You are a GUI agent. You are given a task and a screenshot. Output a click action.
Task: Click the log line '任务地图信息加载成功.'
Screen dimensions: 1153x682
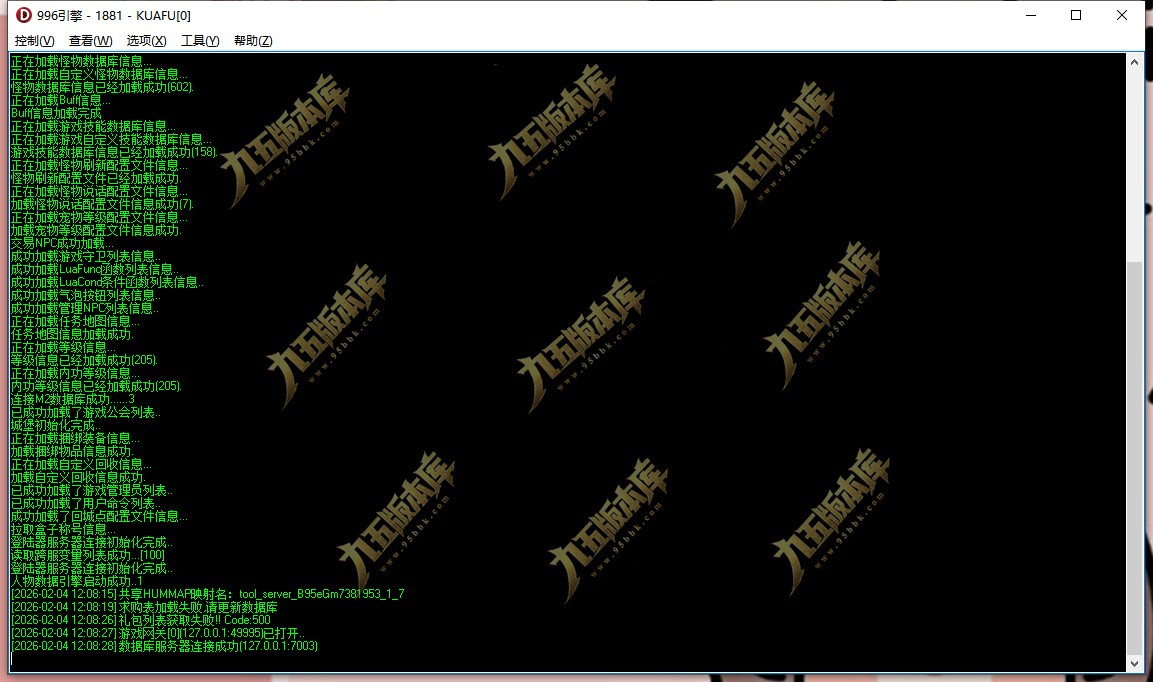coord(72,335)
